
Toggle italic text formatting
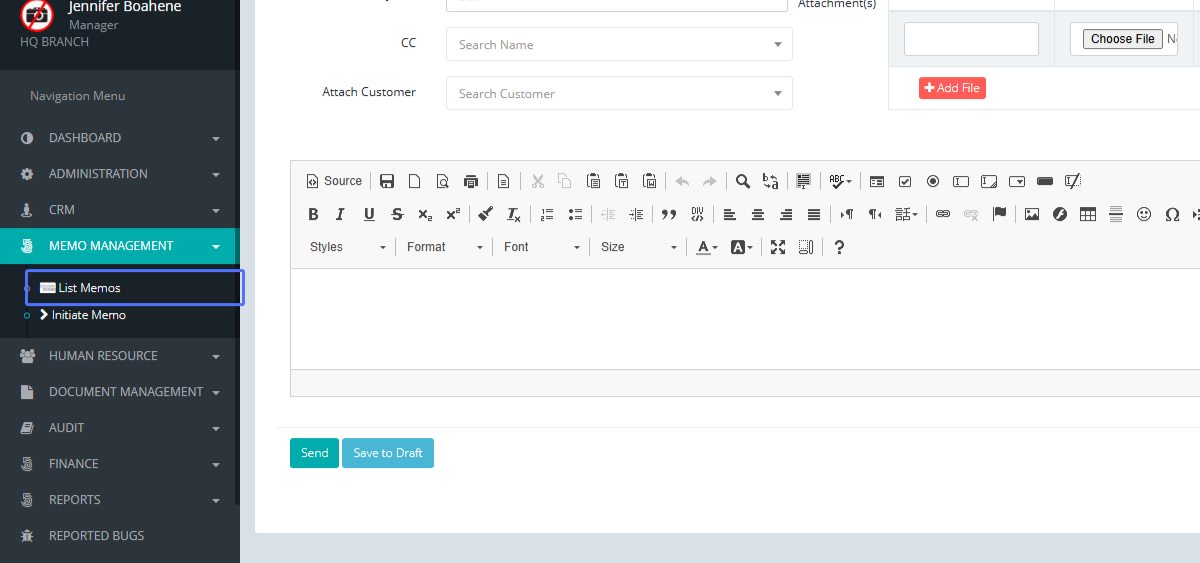(341, 214)
